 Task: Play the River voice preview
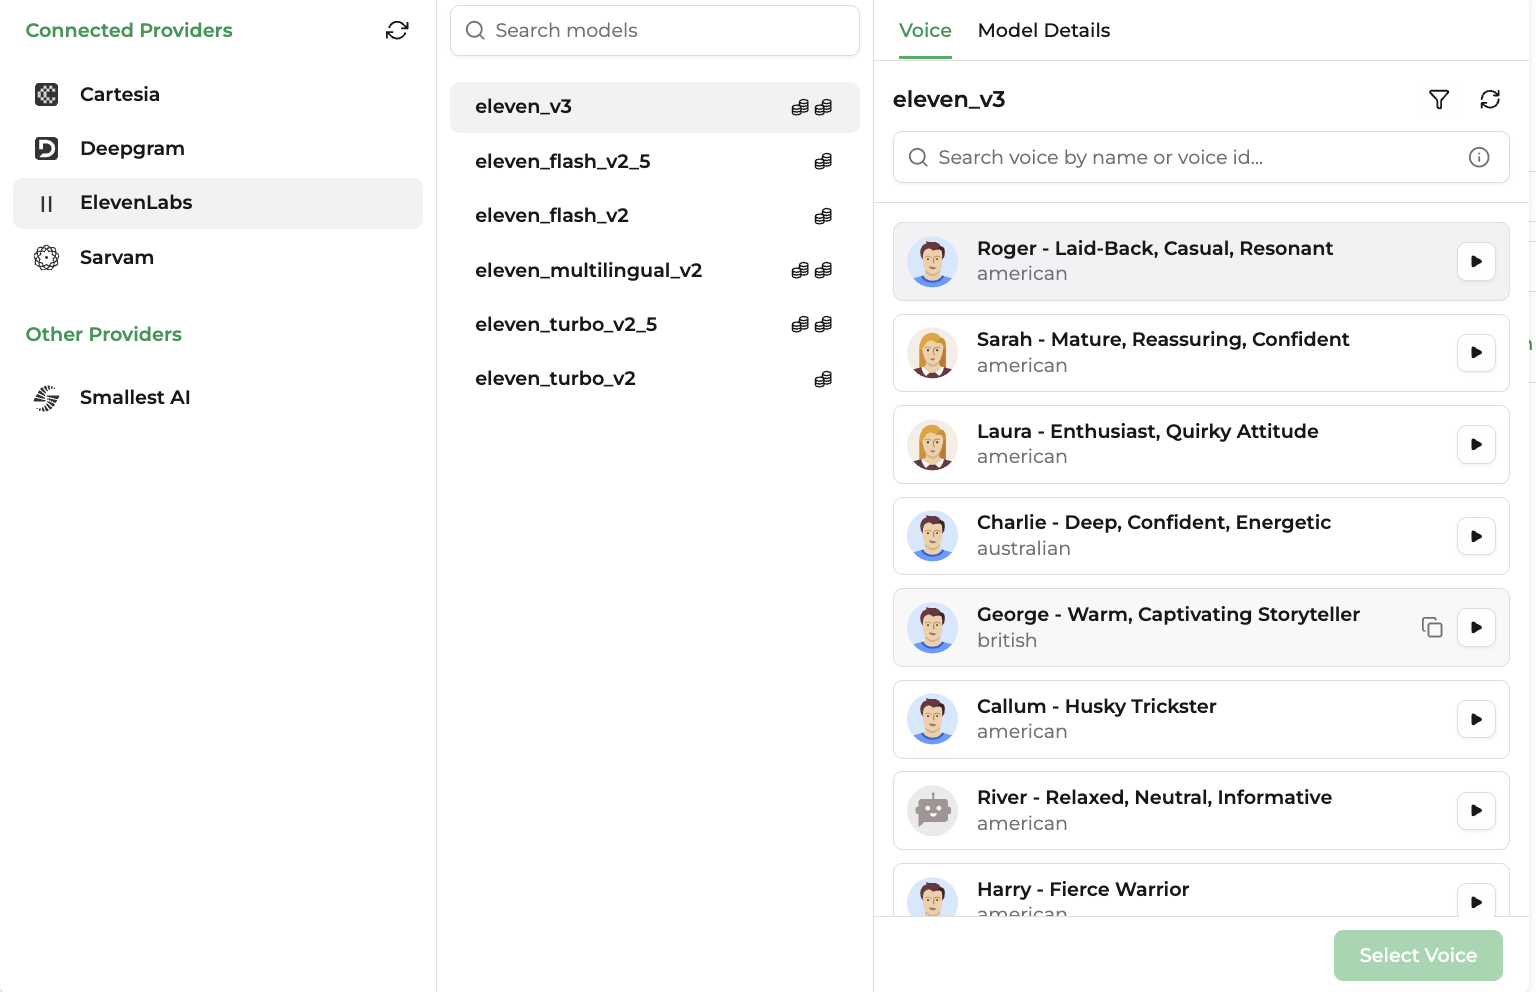(1476, 810)
